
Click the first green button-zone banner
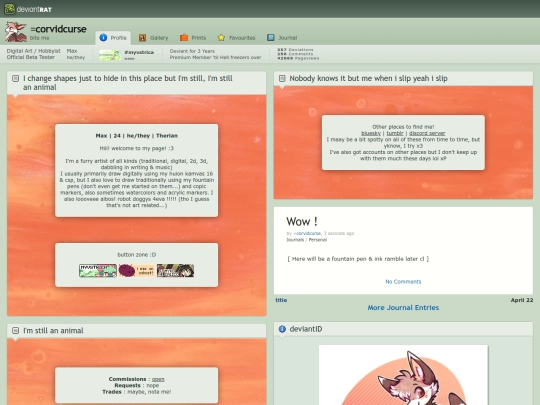[x=98, y=271]
